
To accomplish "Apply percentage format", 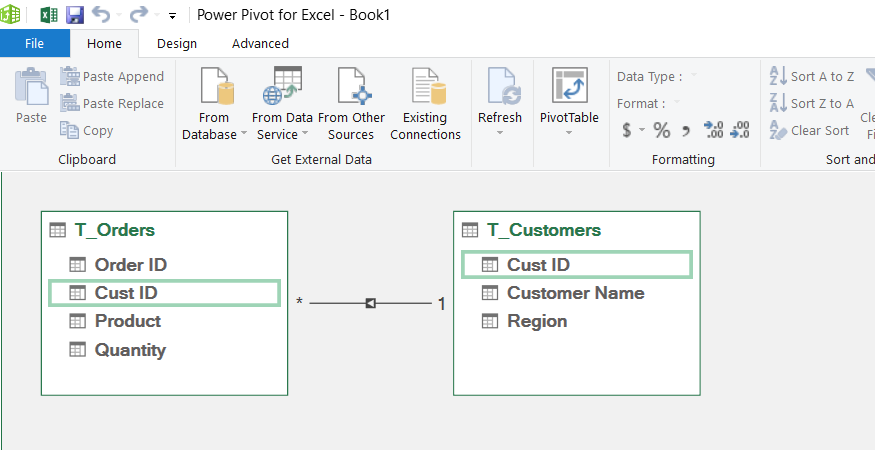I will tap(662, 130).
